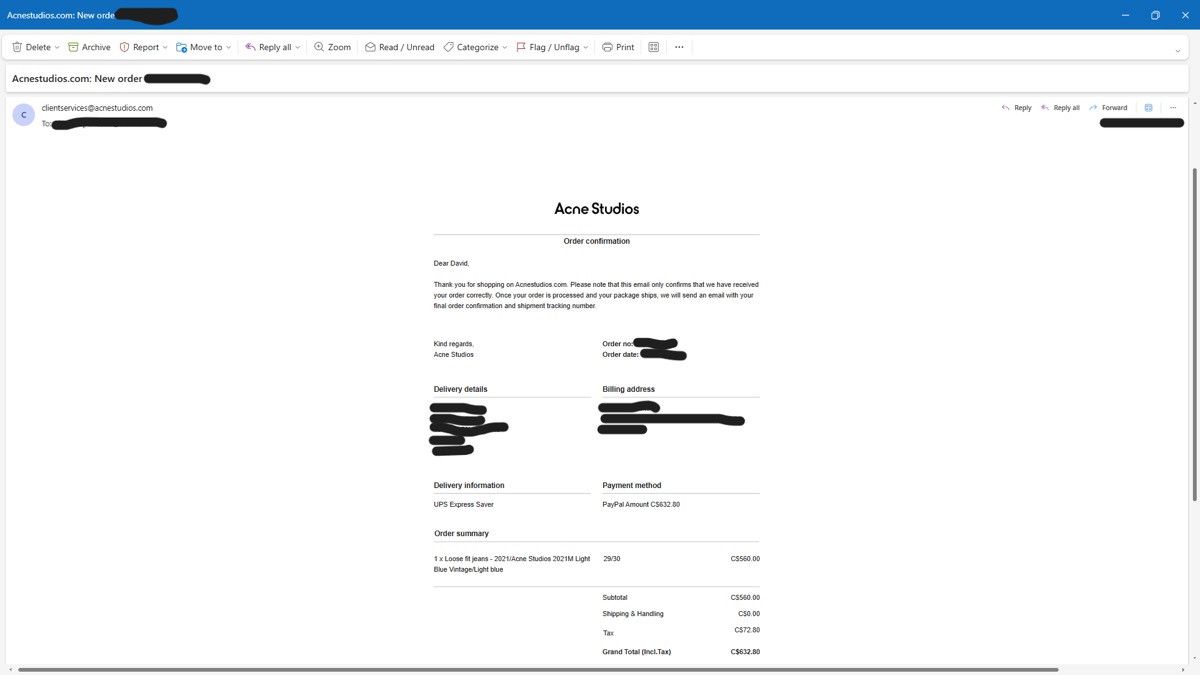Click Reply in the message header

pos(1016,108)
